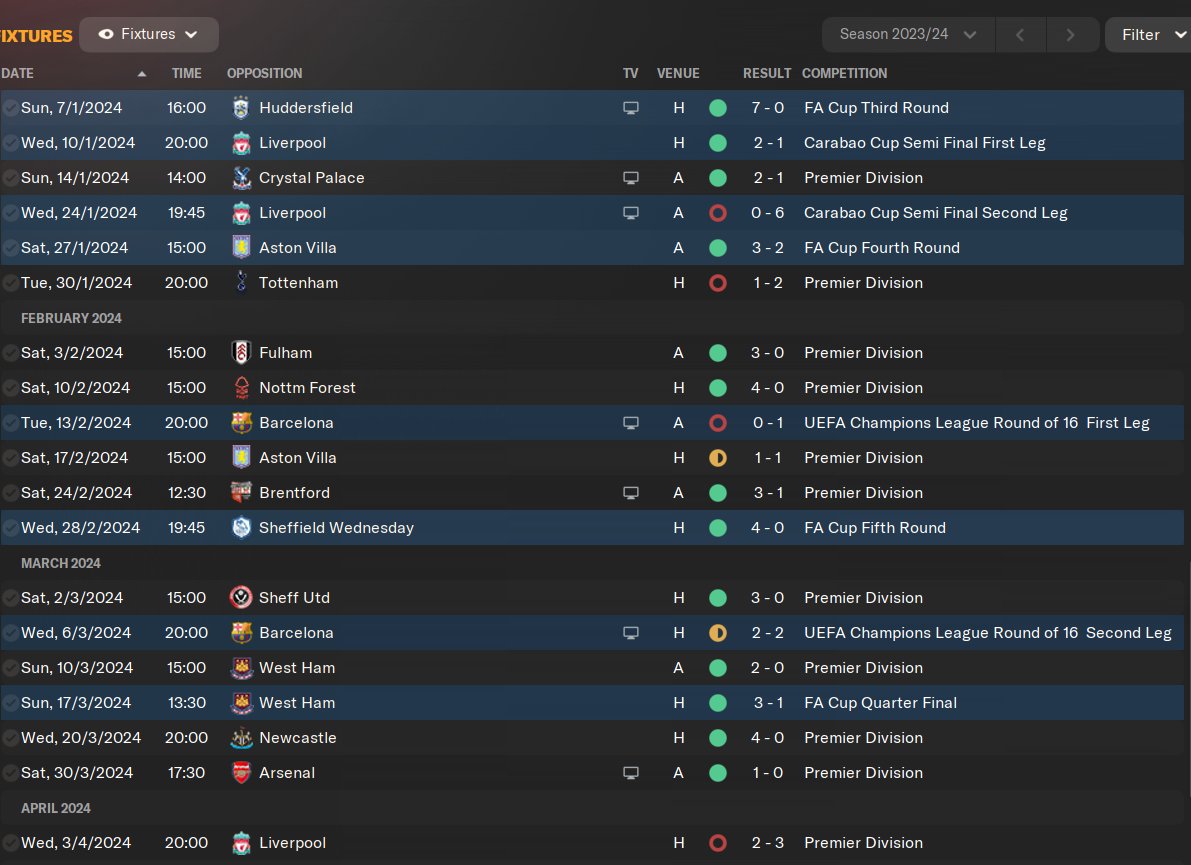Open the Season 2023/24 dropdown
The image size is (1191, 865).
(x=908, y=34)
